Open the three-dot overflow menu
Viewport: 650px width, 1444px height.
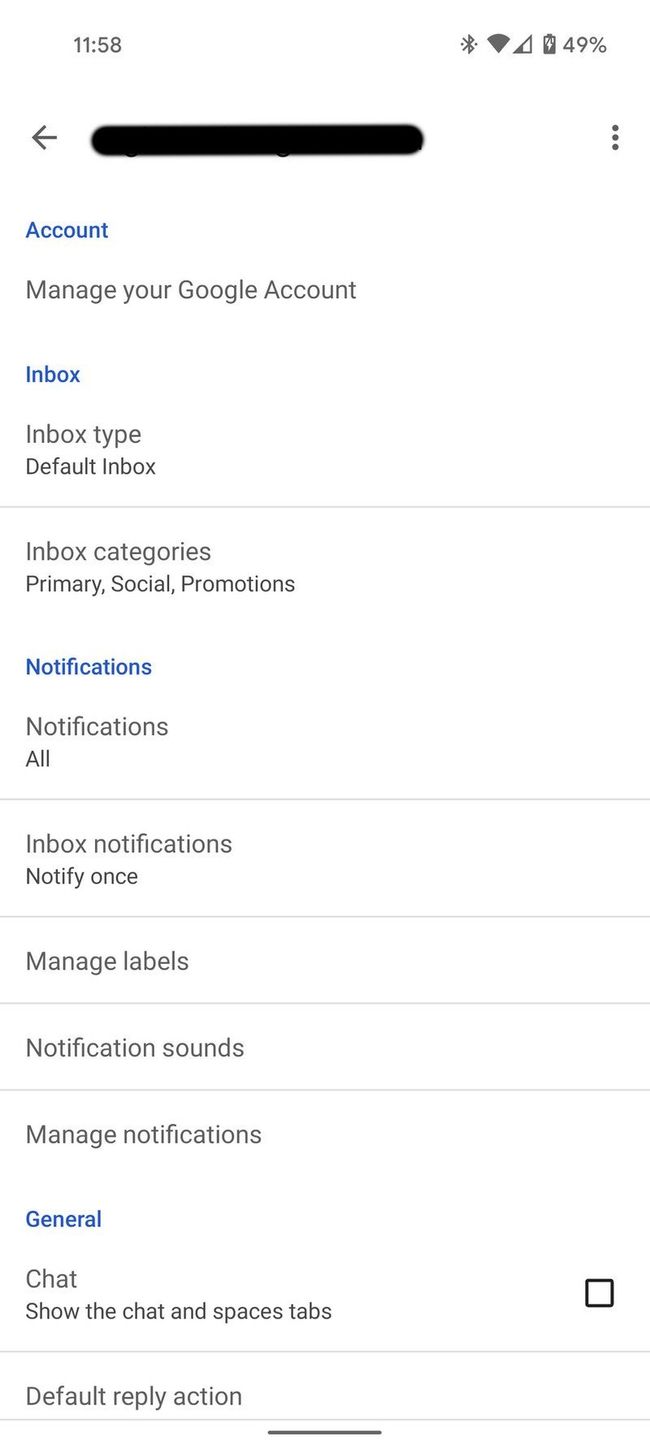tap(614, 138)
